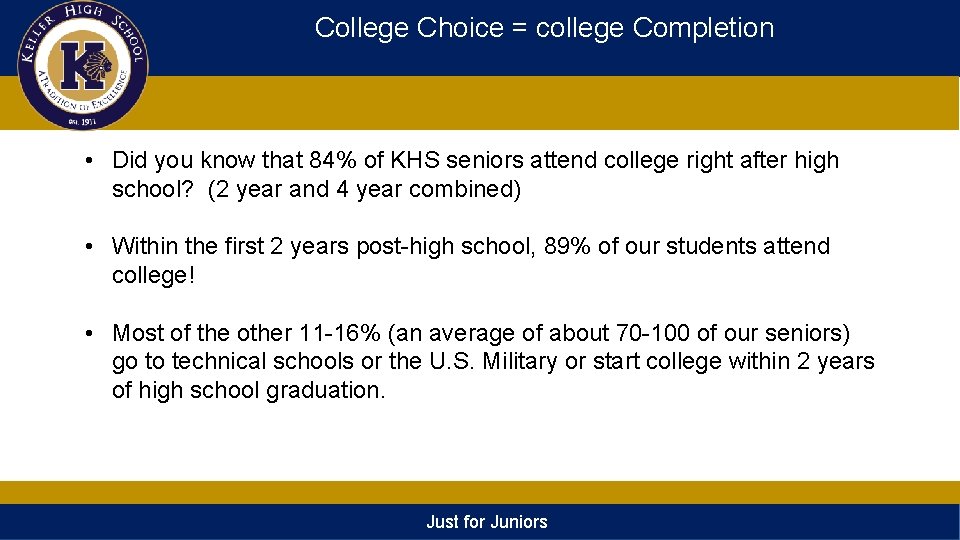Click the K letter in the school emblem

point(80,66)
